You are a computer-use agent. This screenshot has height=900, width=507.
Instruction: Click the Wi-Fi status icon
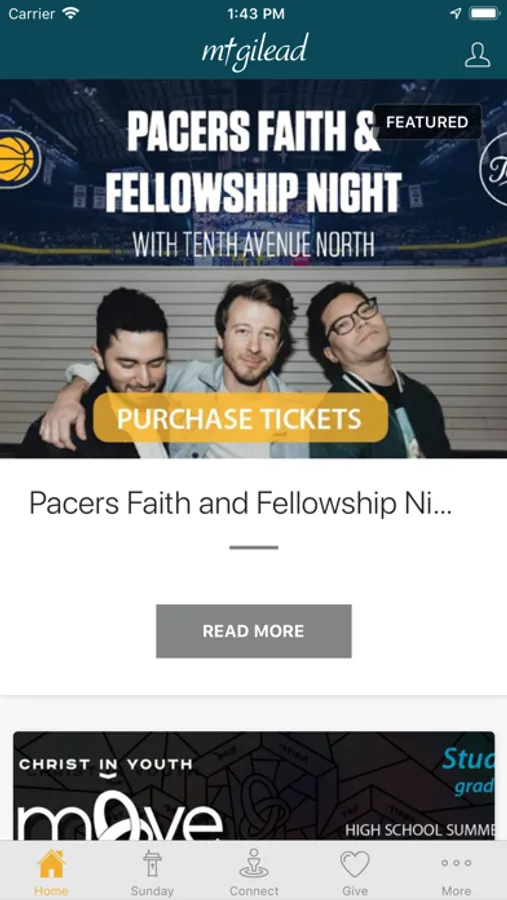71,13
